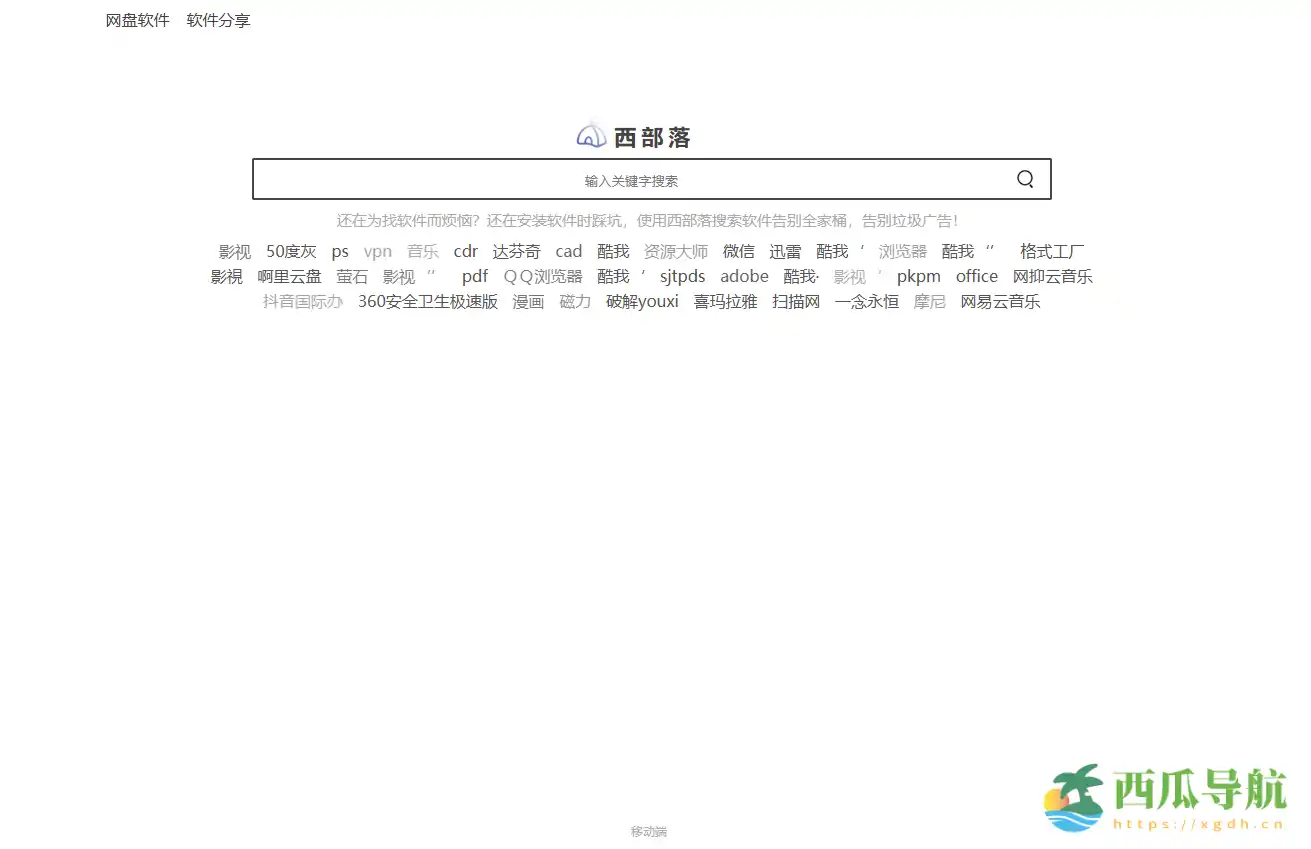The image size is (1311, 849).
Task: Click the adobe hot keyword
Action: point(744,276)
